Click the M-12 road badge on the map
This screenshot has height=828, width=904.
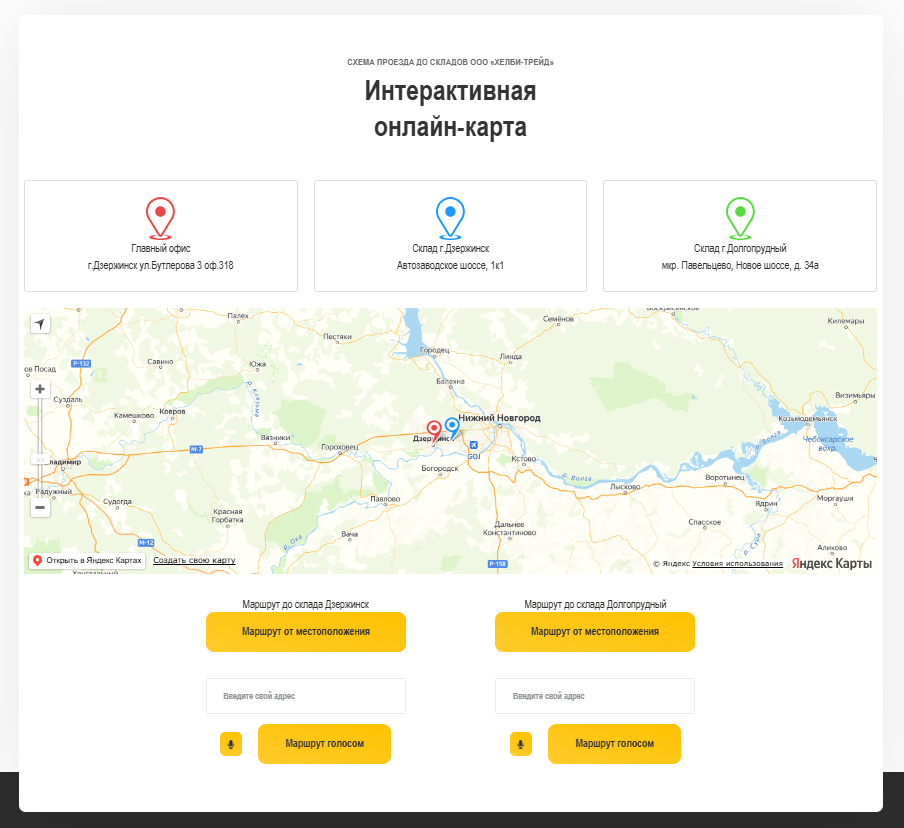(x=146, y=543)
